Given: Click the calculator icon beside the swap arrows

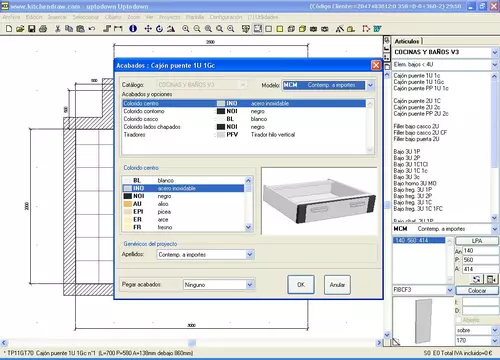Looking at the screenshot, I should [x=491, y=279].
